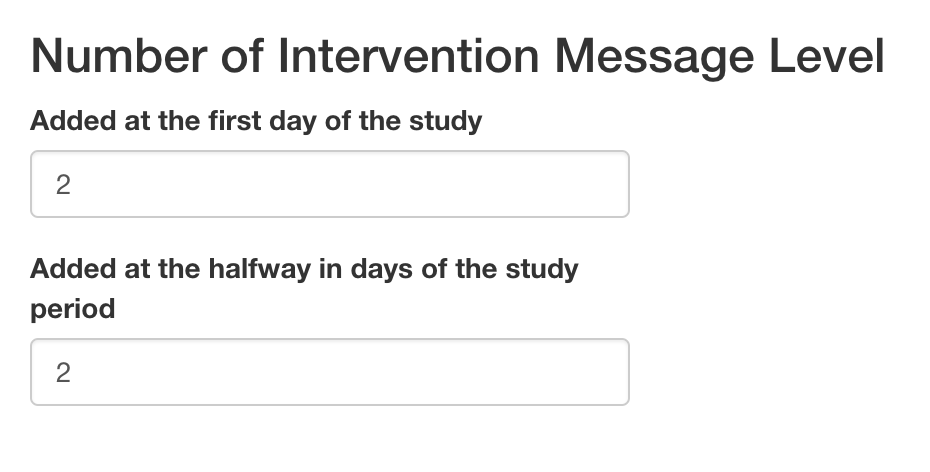The width and height of the screenshot is (930, 472).
Task: Place cursor in the lower number box
Action: [330, 372]
